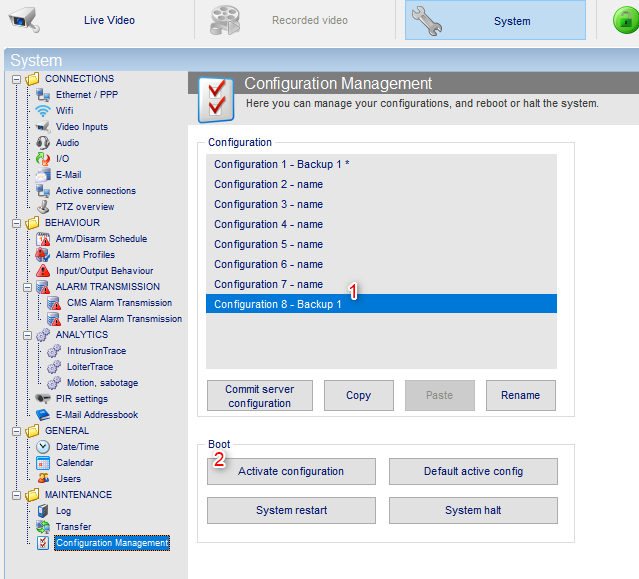
Task: Click the Arm/Disarm Schedule calendar icon
Action: tap(43, 239)
